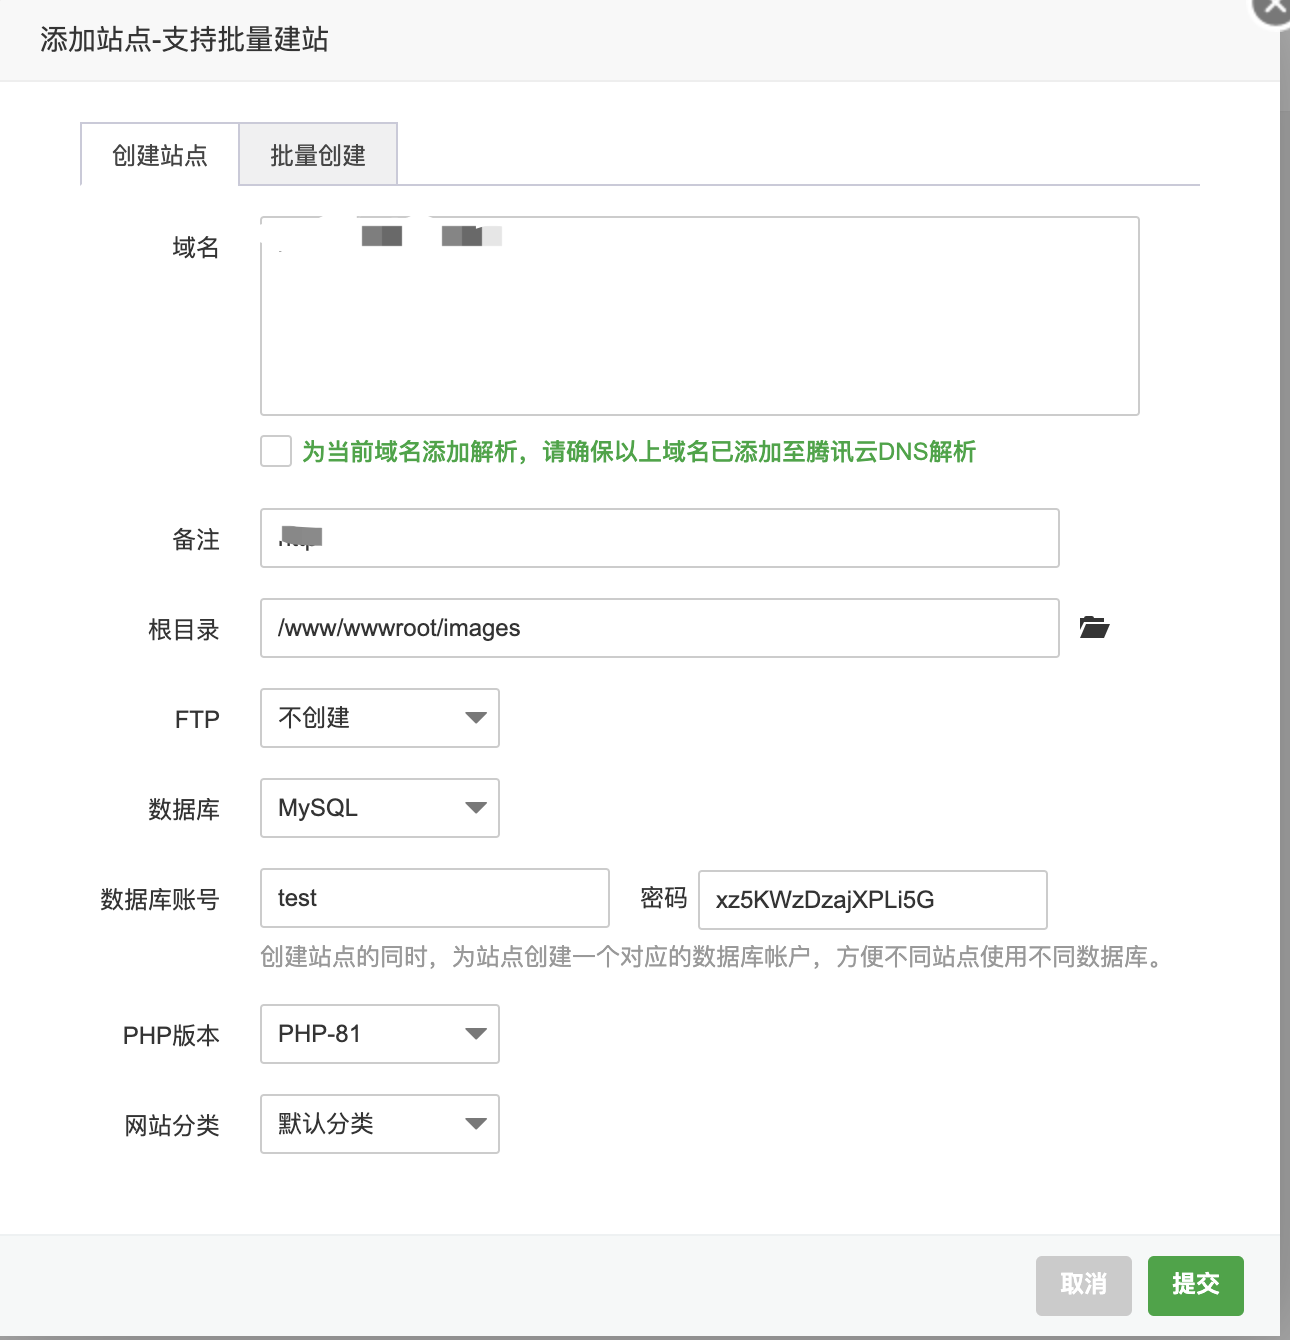Select the 数据库账号 field containing test

pyautogui.click(x=435, y=898)
